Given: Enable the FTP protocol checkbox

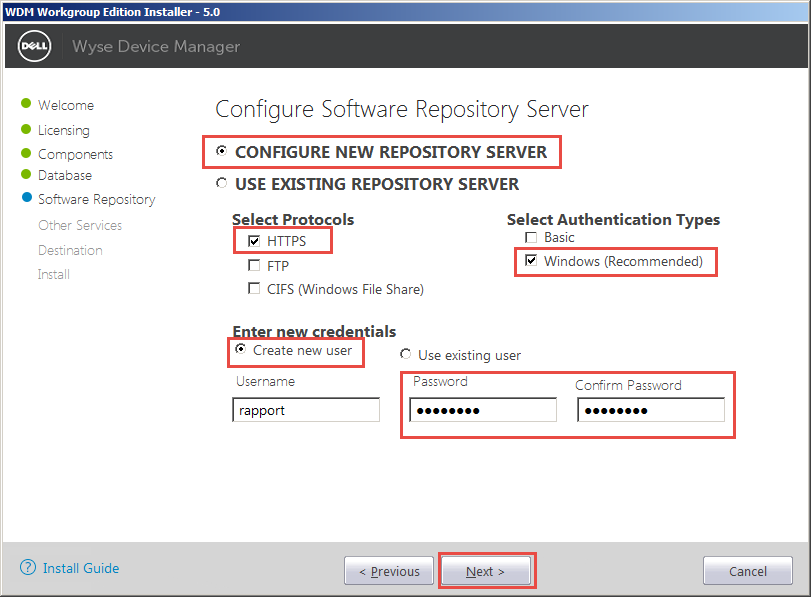Looking at the screenshot, I should click(254, 264).
